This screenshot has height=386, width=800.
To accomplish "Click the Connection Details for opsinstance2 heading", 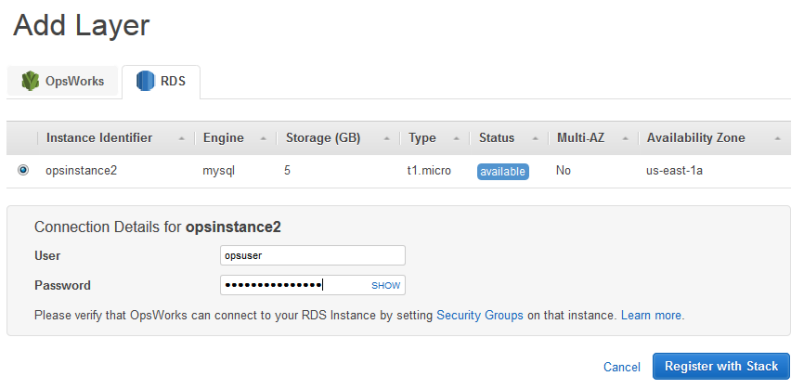I will click(x=157, y=227).
